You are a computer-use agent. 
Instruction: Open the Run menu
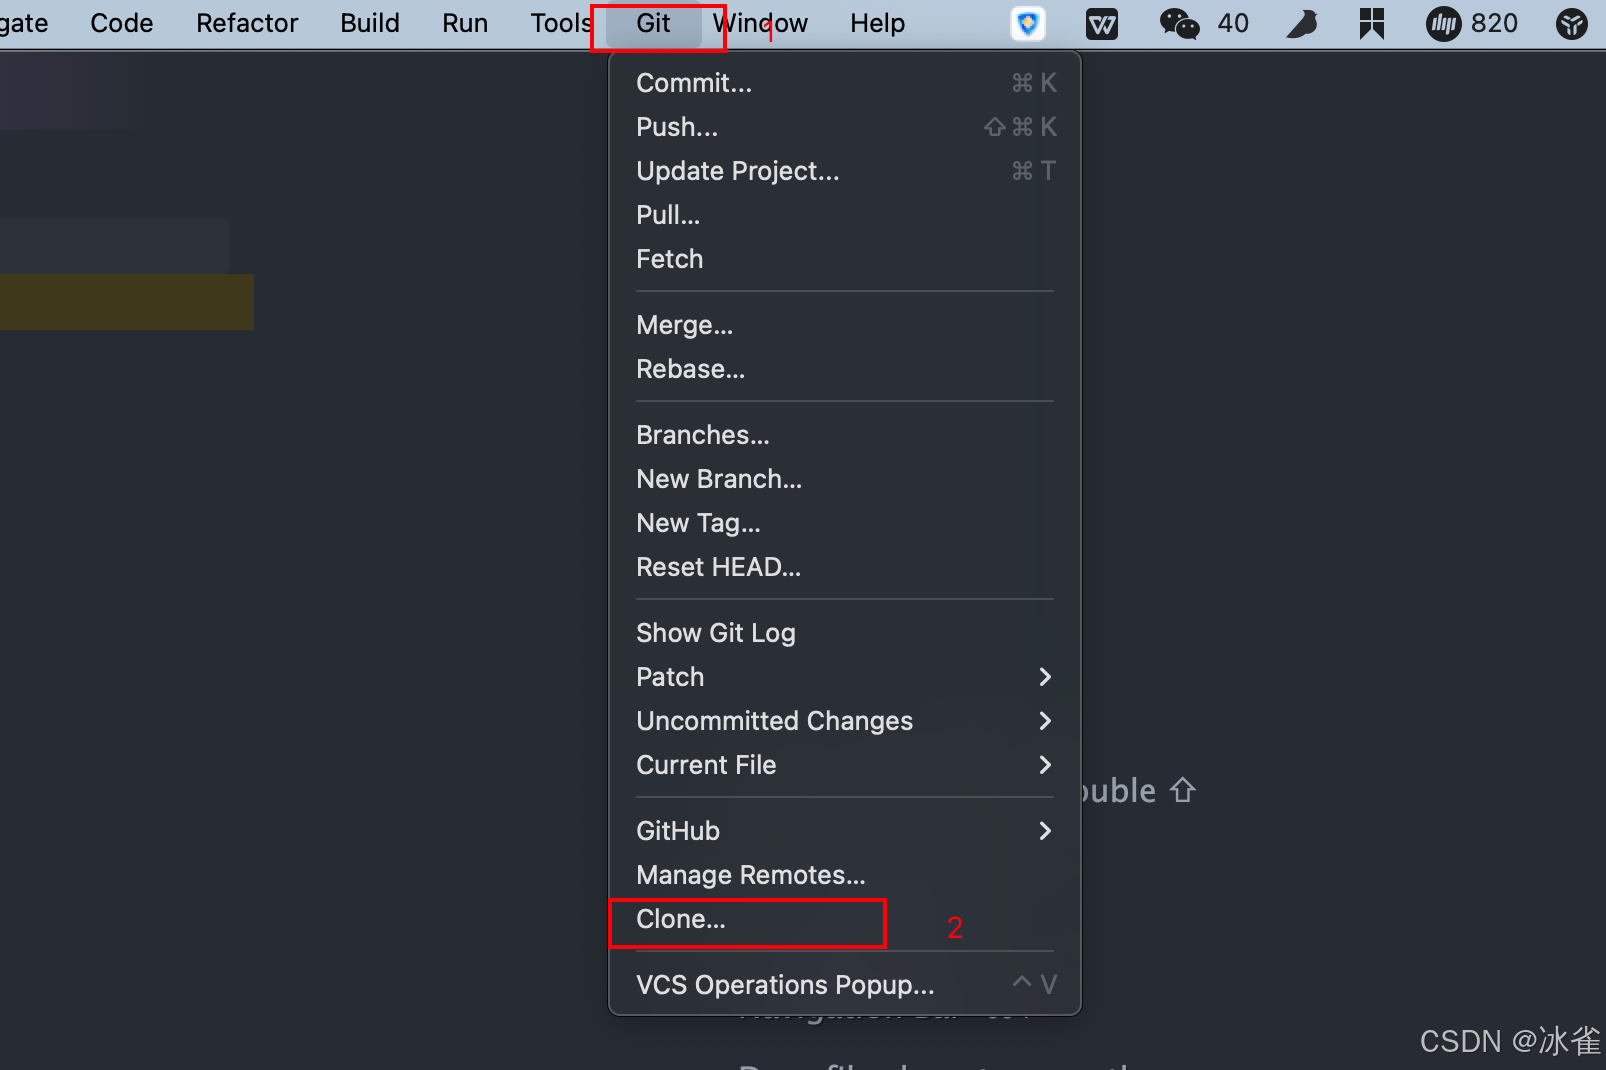click(x=465, y=23)
